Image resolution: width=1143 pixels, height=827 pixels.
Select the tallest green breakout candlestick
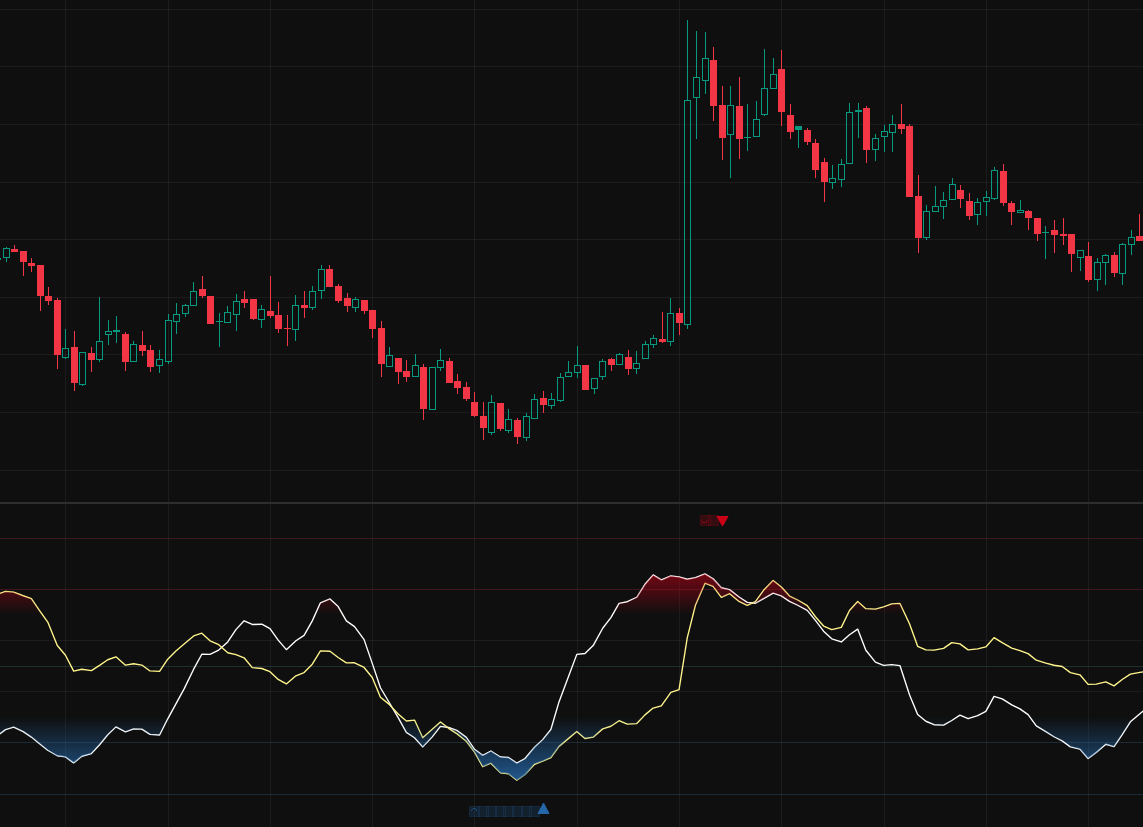687,212
